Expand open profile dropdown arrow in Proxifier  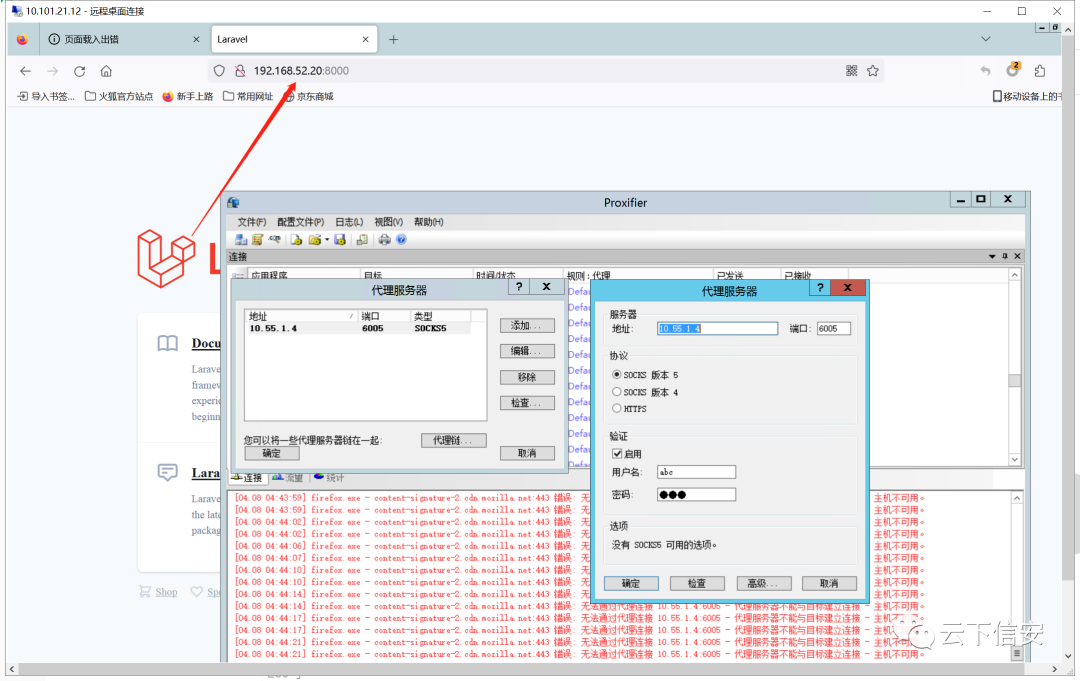[327, 240]
